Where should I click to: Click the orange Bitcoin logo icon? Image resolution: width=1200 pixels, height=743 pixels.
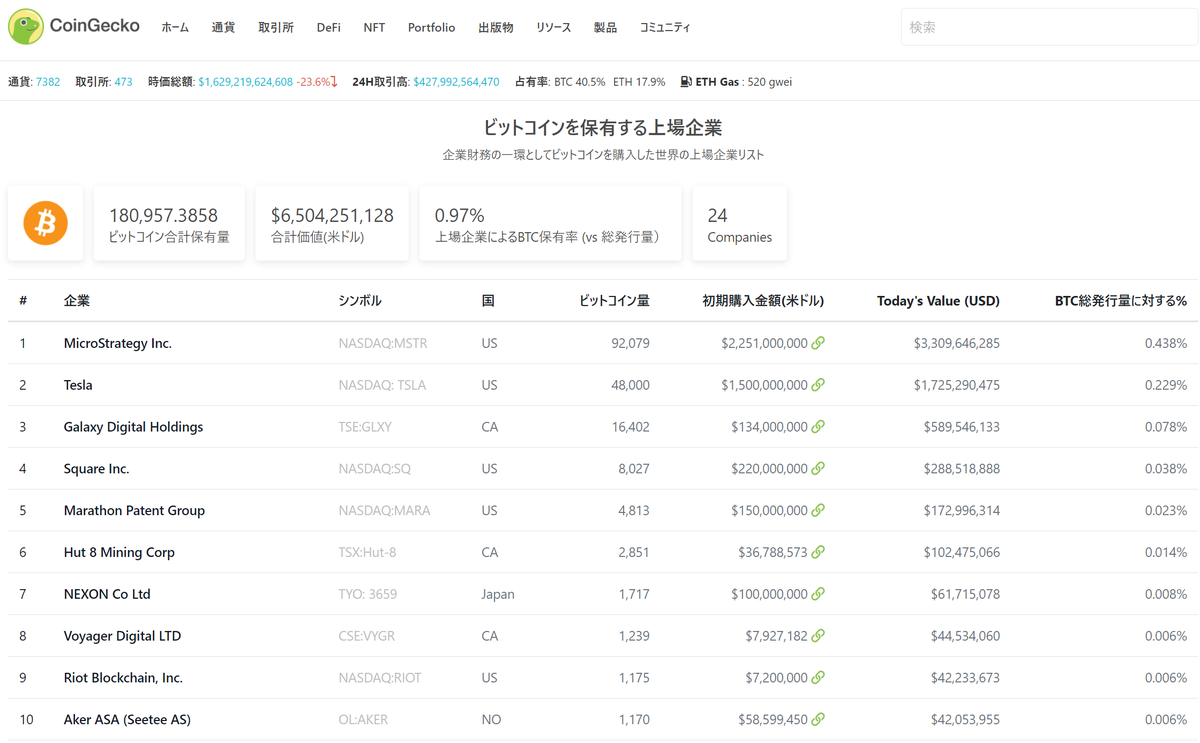pyautogui.click(x=45, y=223)
